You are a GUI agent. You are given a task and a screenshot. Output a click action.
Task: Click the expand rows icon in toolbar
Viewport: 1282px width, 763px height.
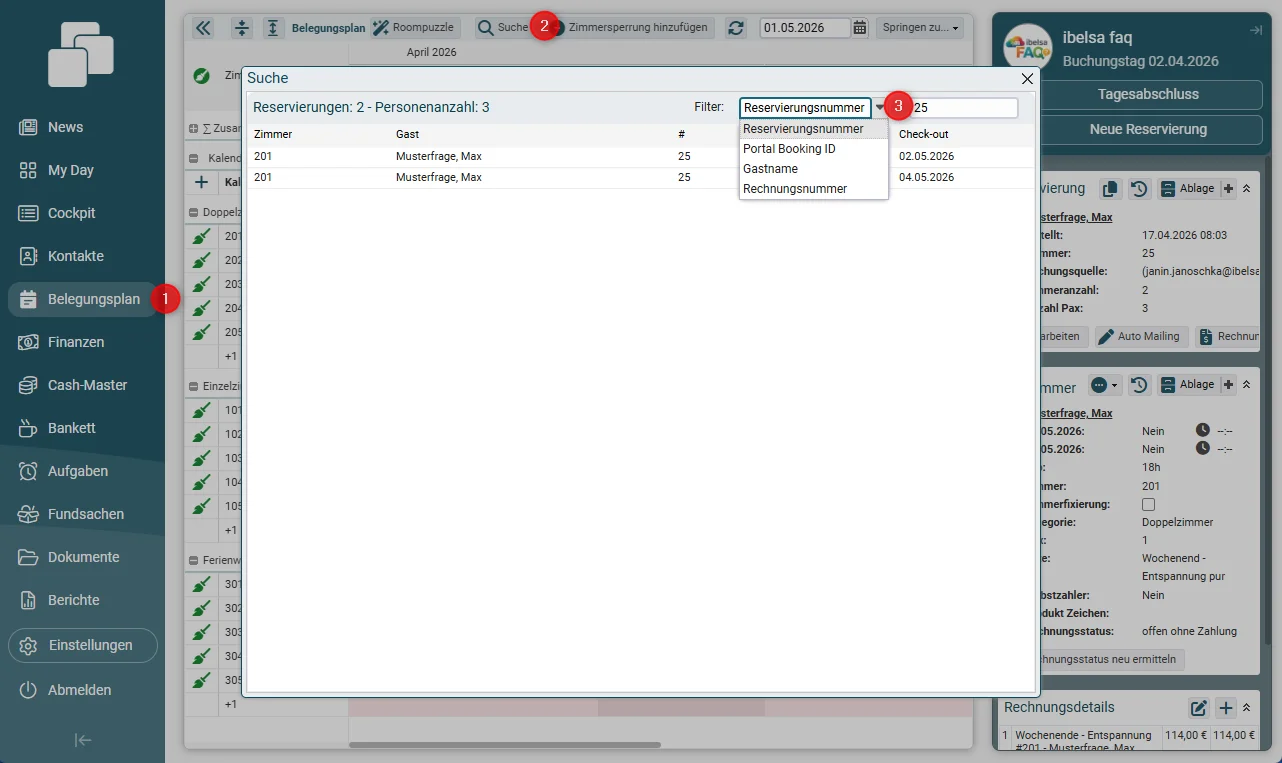click(274, 28)
